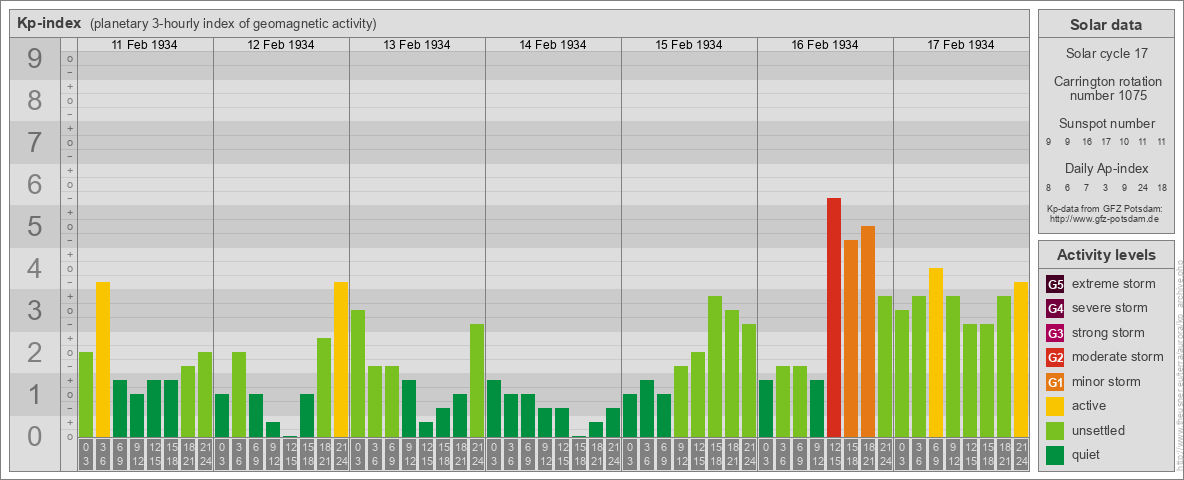Viewport: 1184px width, 480px height.
Task: Pick the light green unsettled swatch
Action: [1055, 430]
